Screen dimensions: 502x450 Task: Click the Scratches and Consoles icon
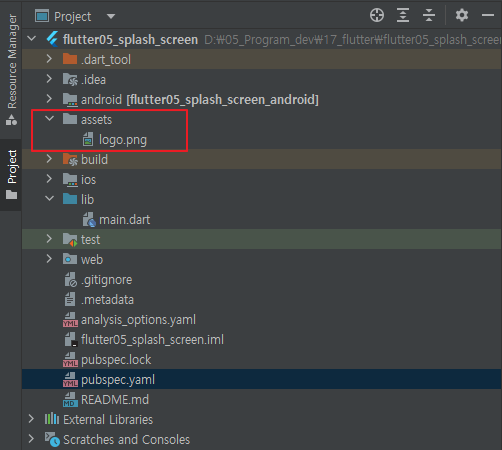(x=52, y=439)
